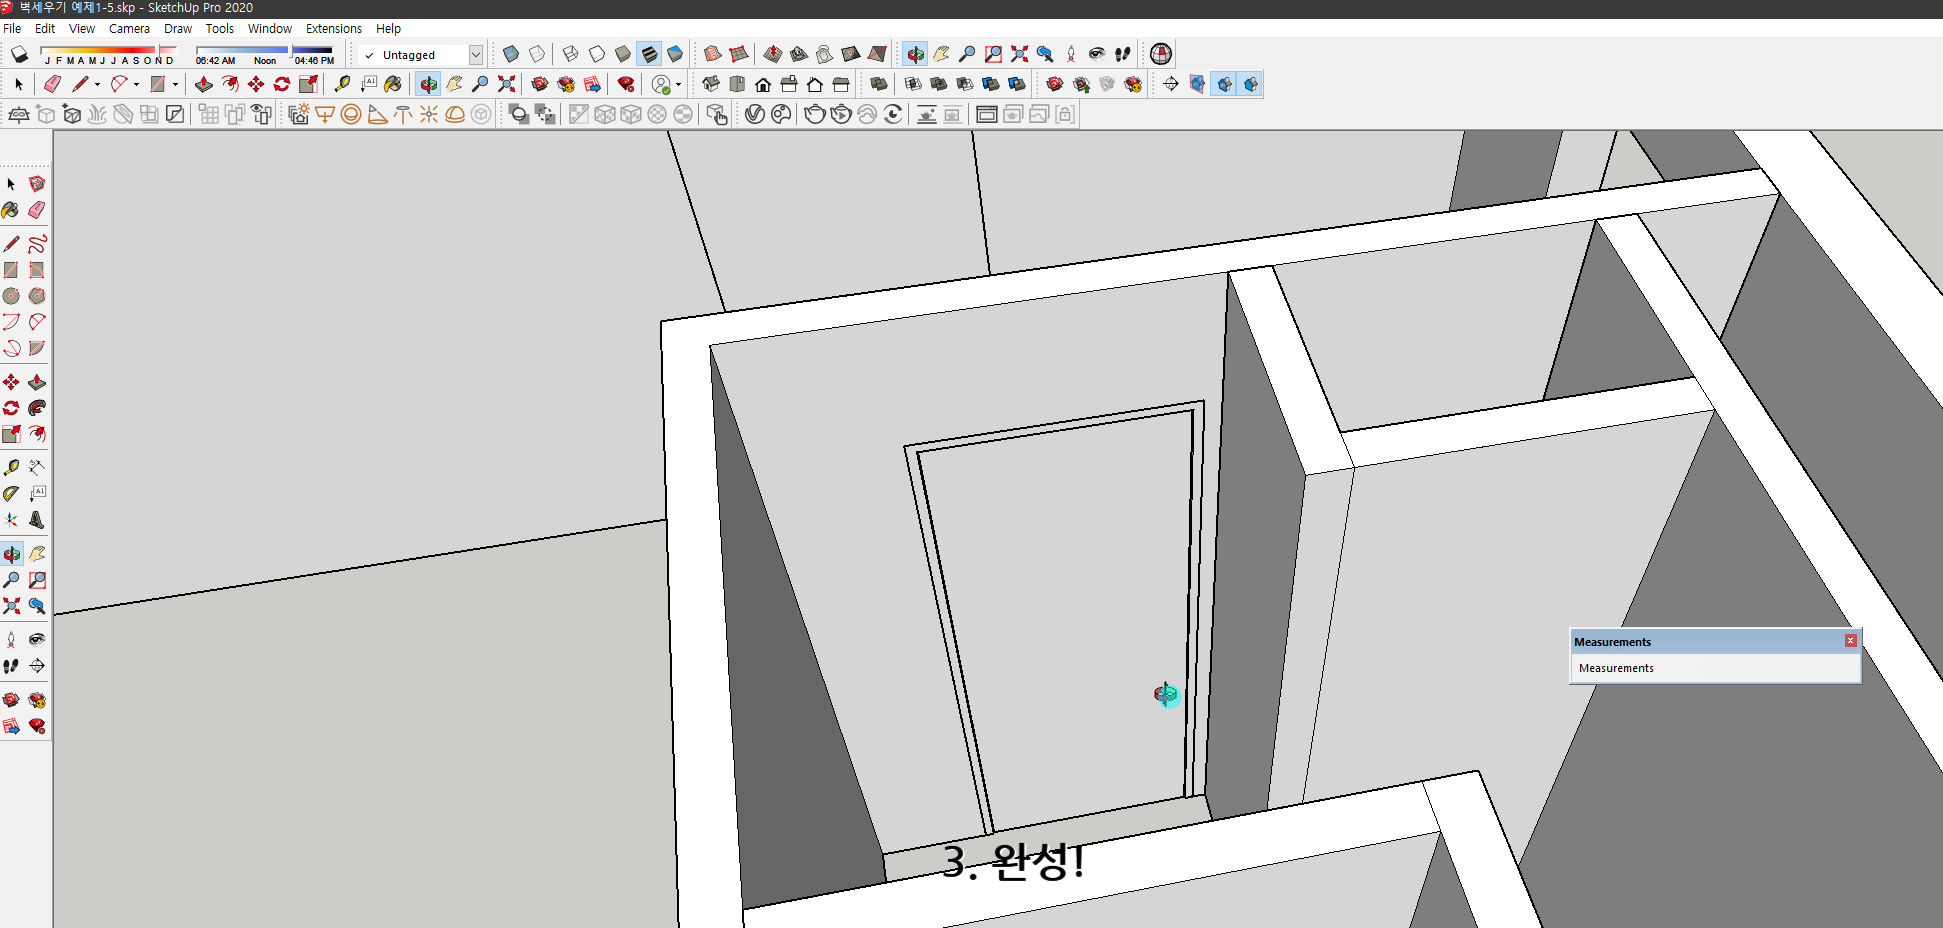The image size is (1943, 928).
Task: Click the Measurements input field
Action: click(1715, 668)
